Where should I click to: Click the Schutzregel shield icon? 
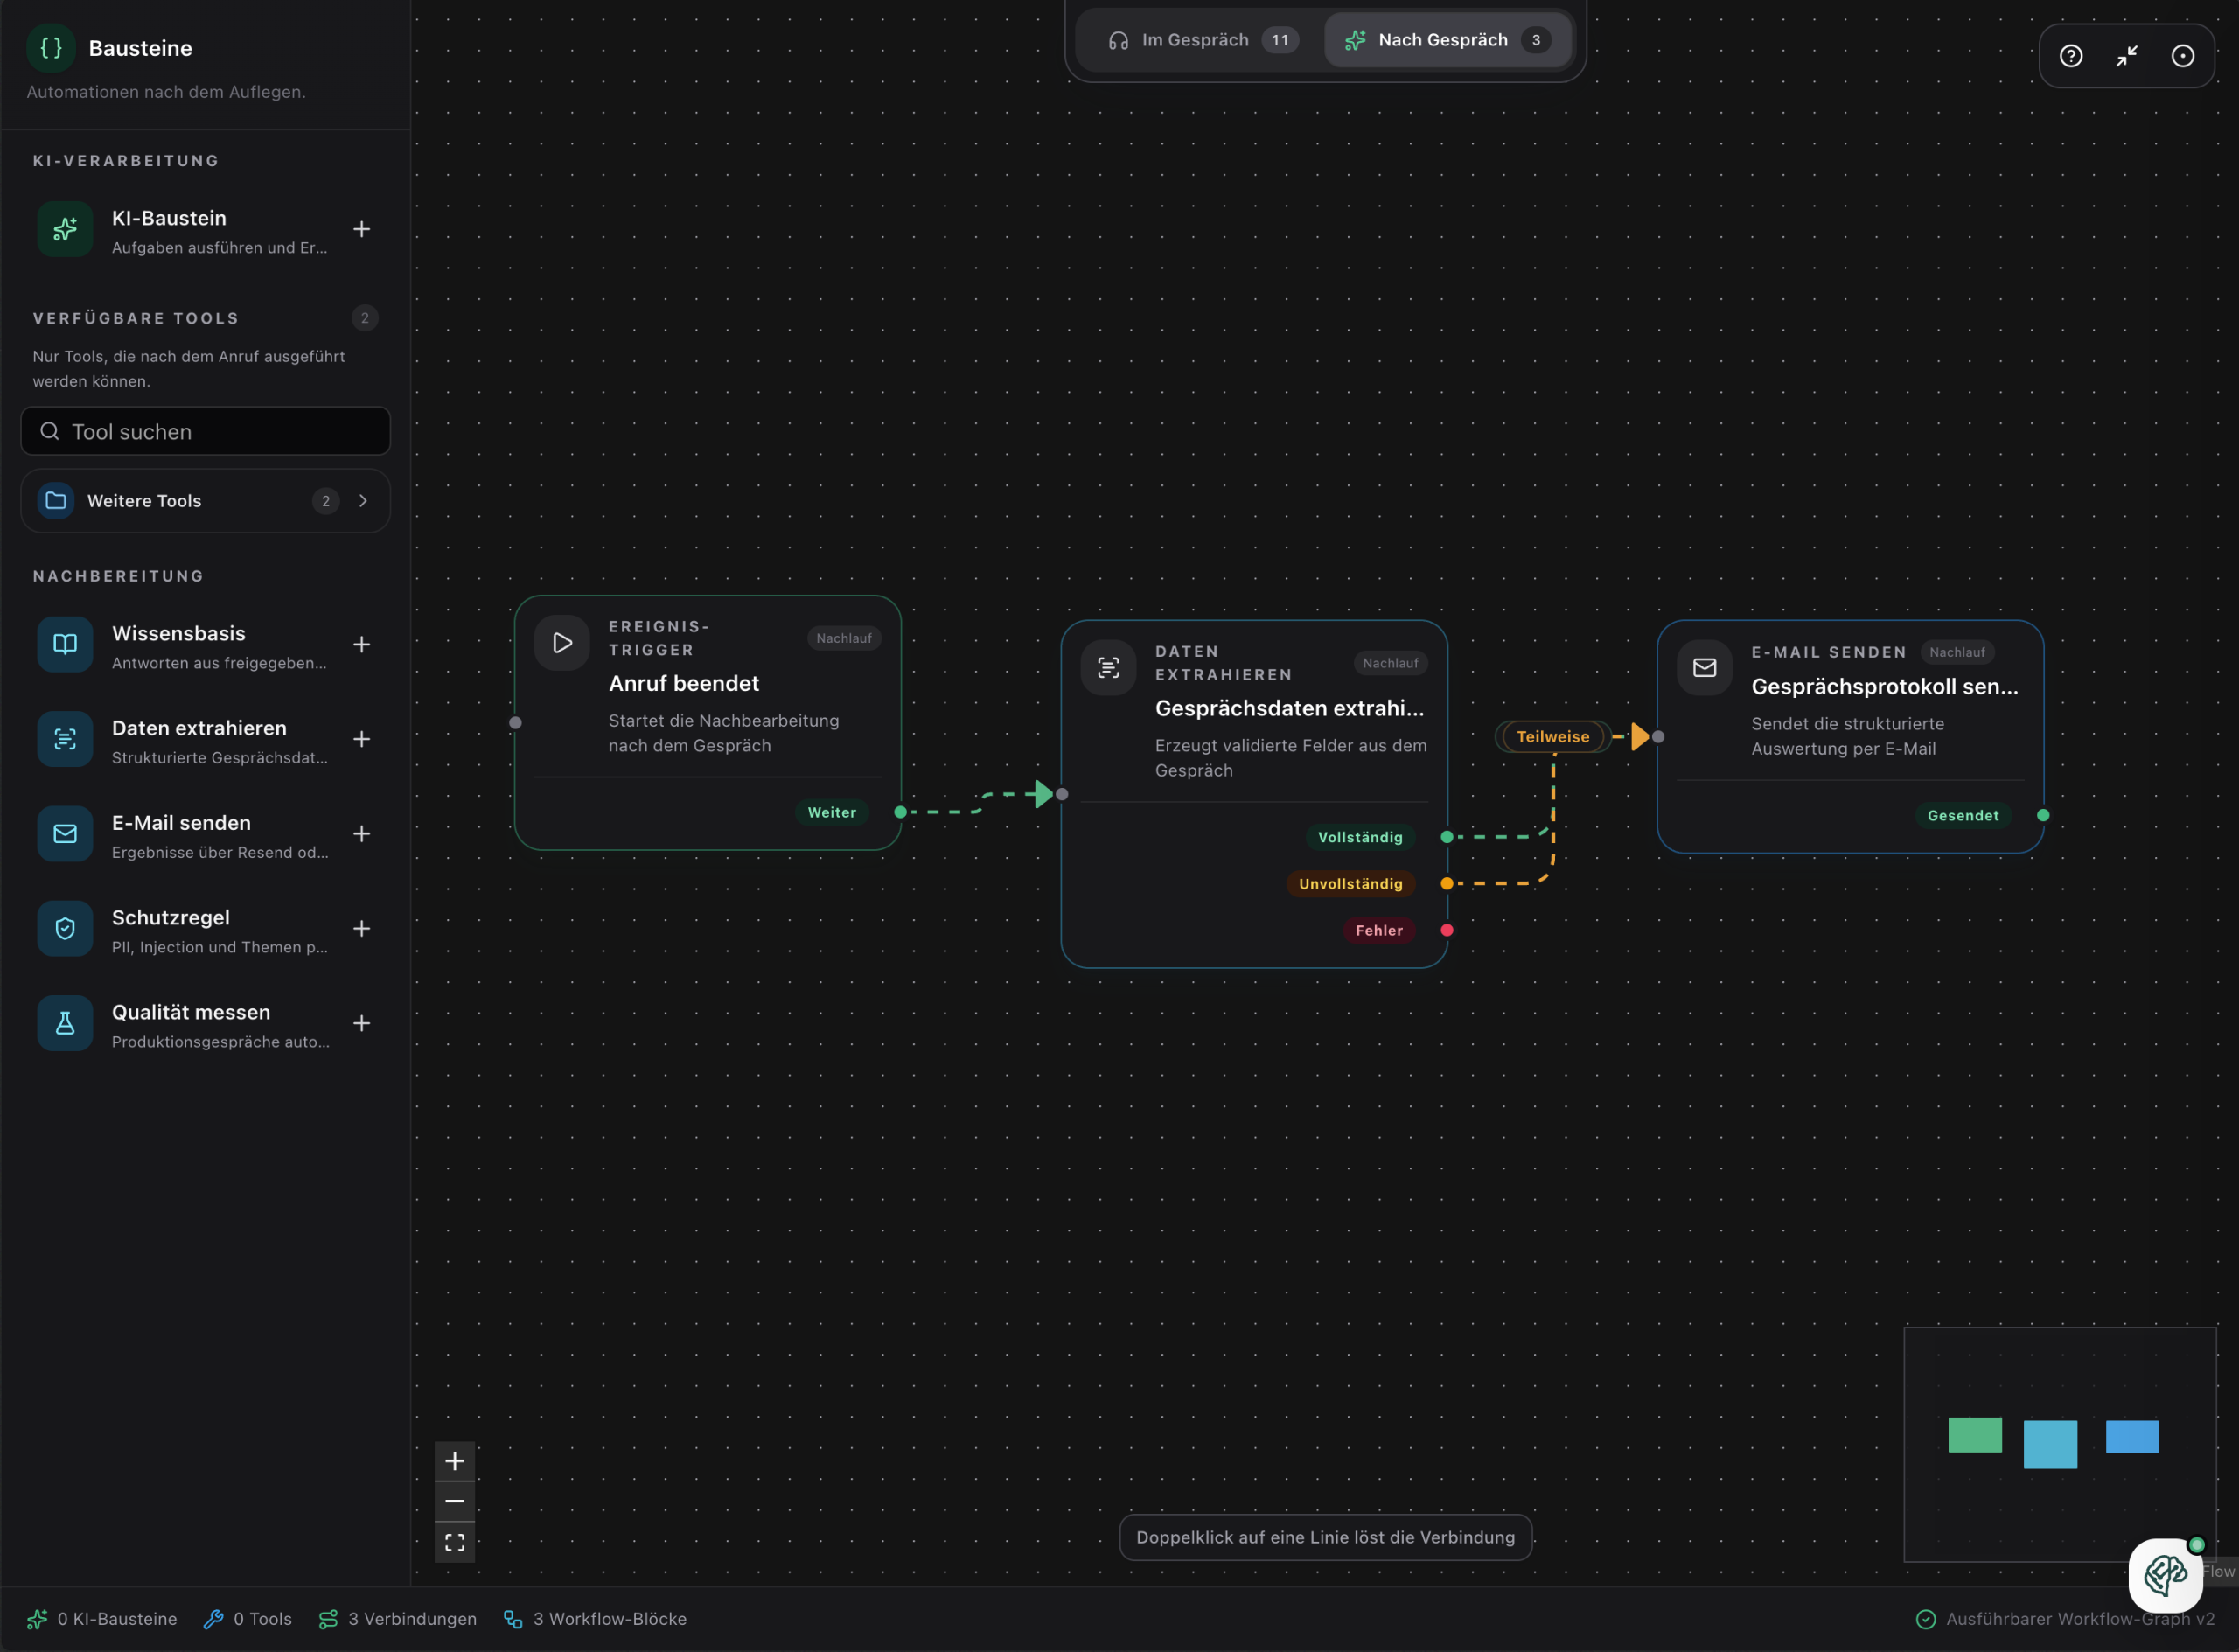(x=65, y=929)
